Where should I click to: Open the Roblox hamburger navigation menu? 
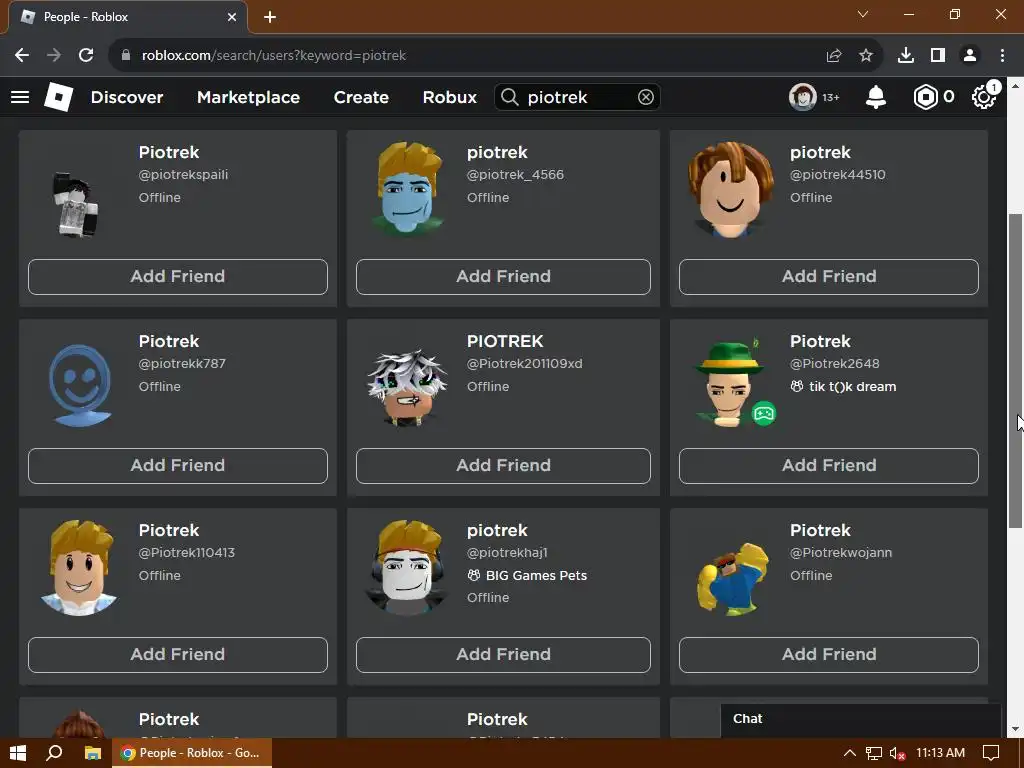(20, 97)
